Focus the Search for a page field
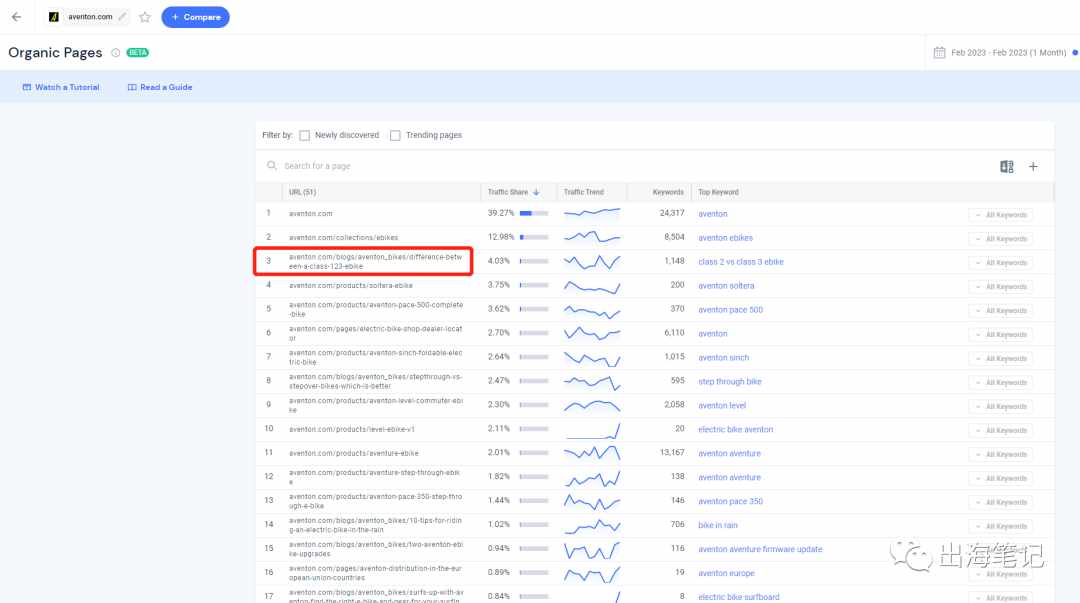The width and height of the screenshot is (1080, 603). [634, 166]
